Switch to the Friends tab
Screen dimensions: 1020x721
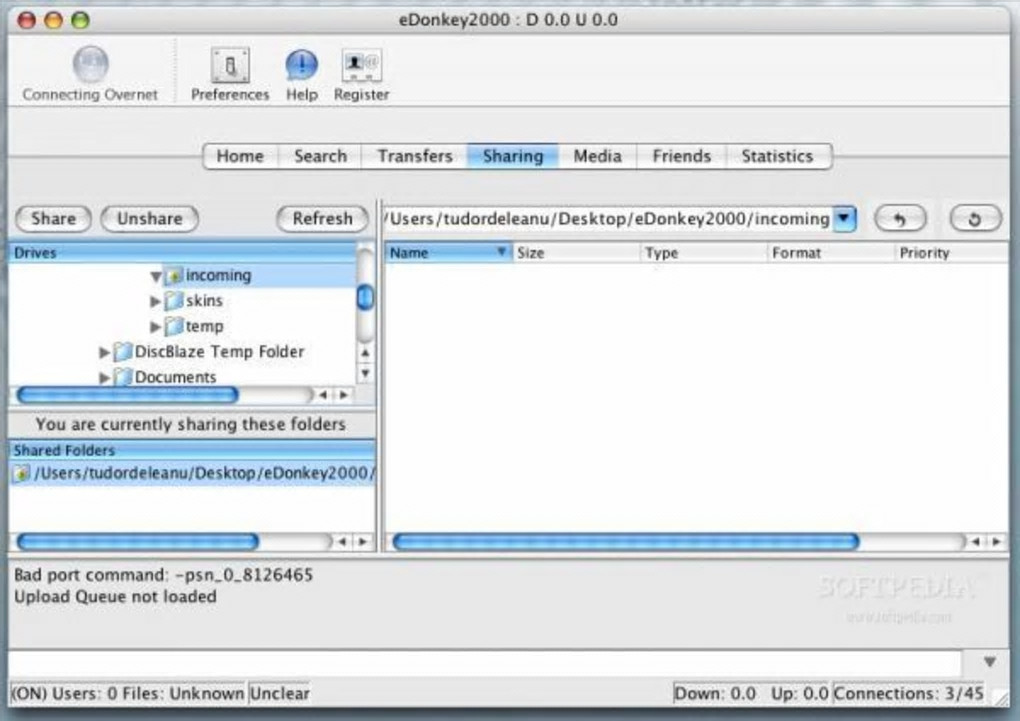tap(681, 156)
